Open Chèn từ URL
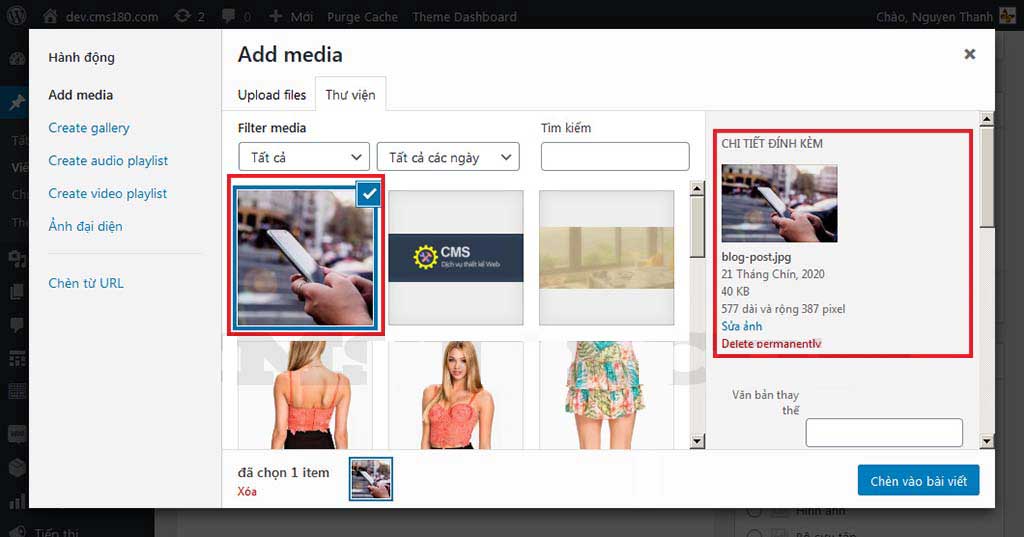Viewport: 1024px width, 537px height. click(x=86, y=283)
